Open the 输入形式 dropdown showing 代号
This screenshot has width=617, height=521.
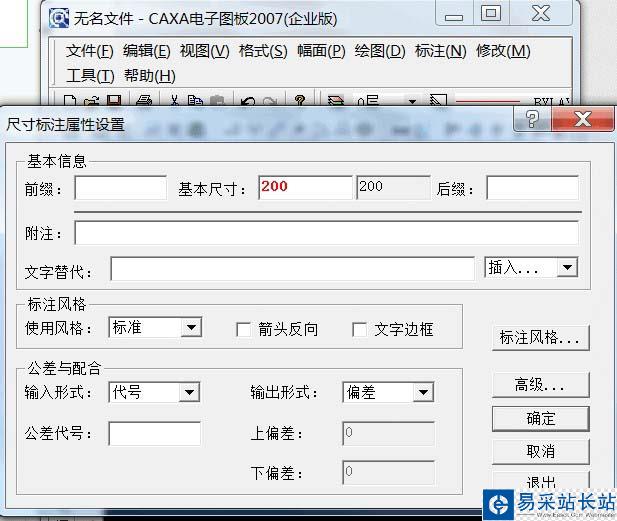[189, 392]
